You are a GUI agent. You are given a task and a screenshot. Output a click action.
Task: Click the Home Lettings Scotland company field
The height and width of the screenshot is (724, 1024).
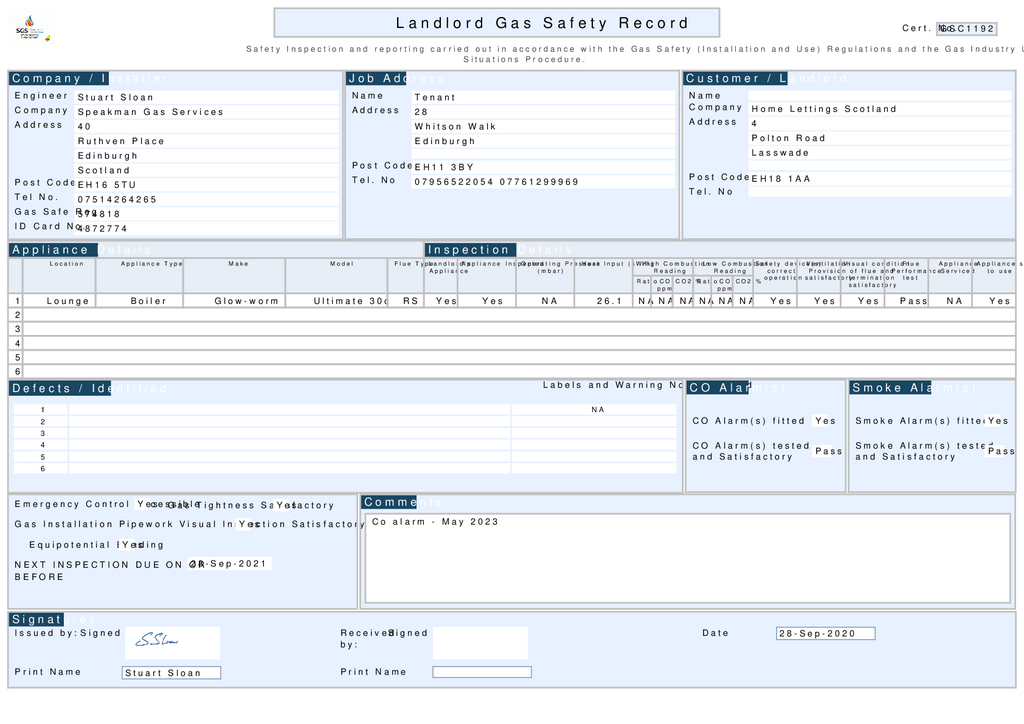[x=880, y=109]
